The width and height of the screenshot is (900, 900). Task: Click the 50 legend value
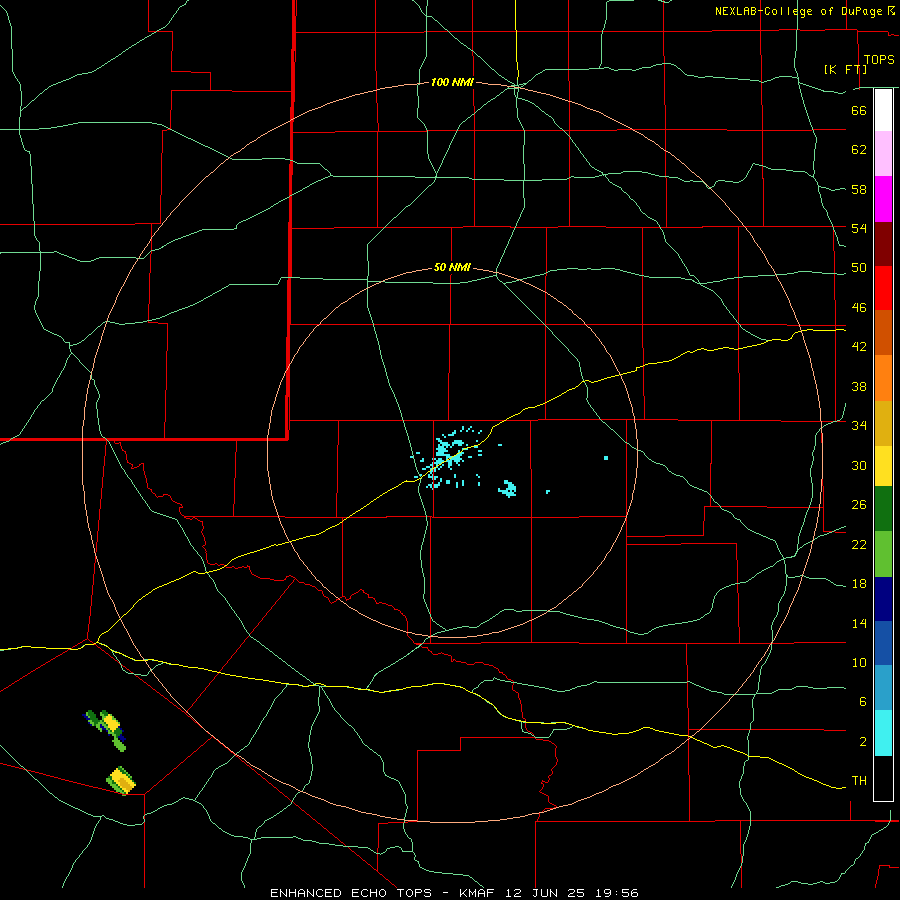[x=859, y=268]
